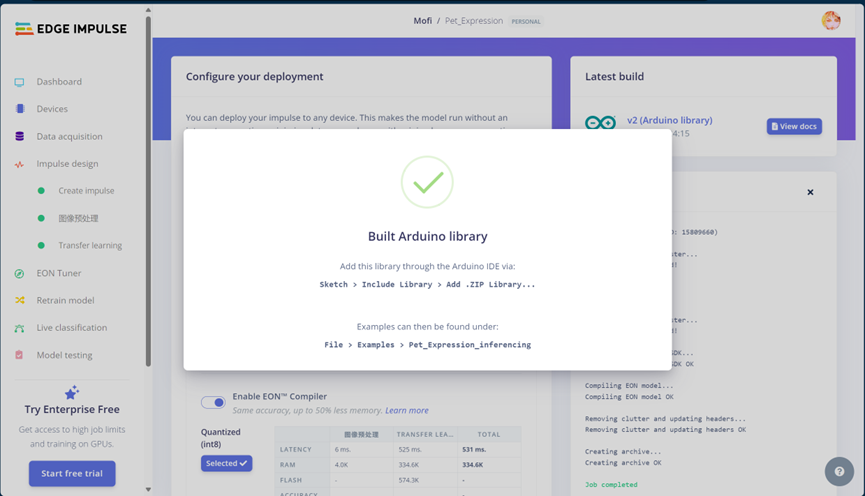Screen dimensions: 865x496
Task: Open Data acquisition section
Action: tap(70, 136)
